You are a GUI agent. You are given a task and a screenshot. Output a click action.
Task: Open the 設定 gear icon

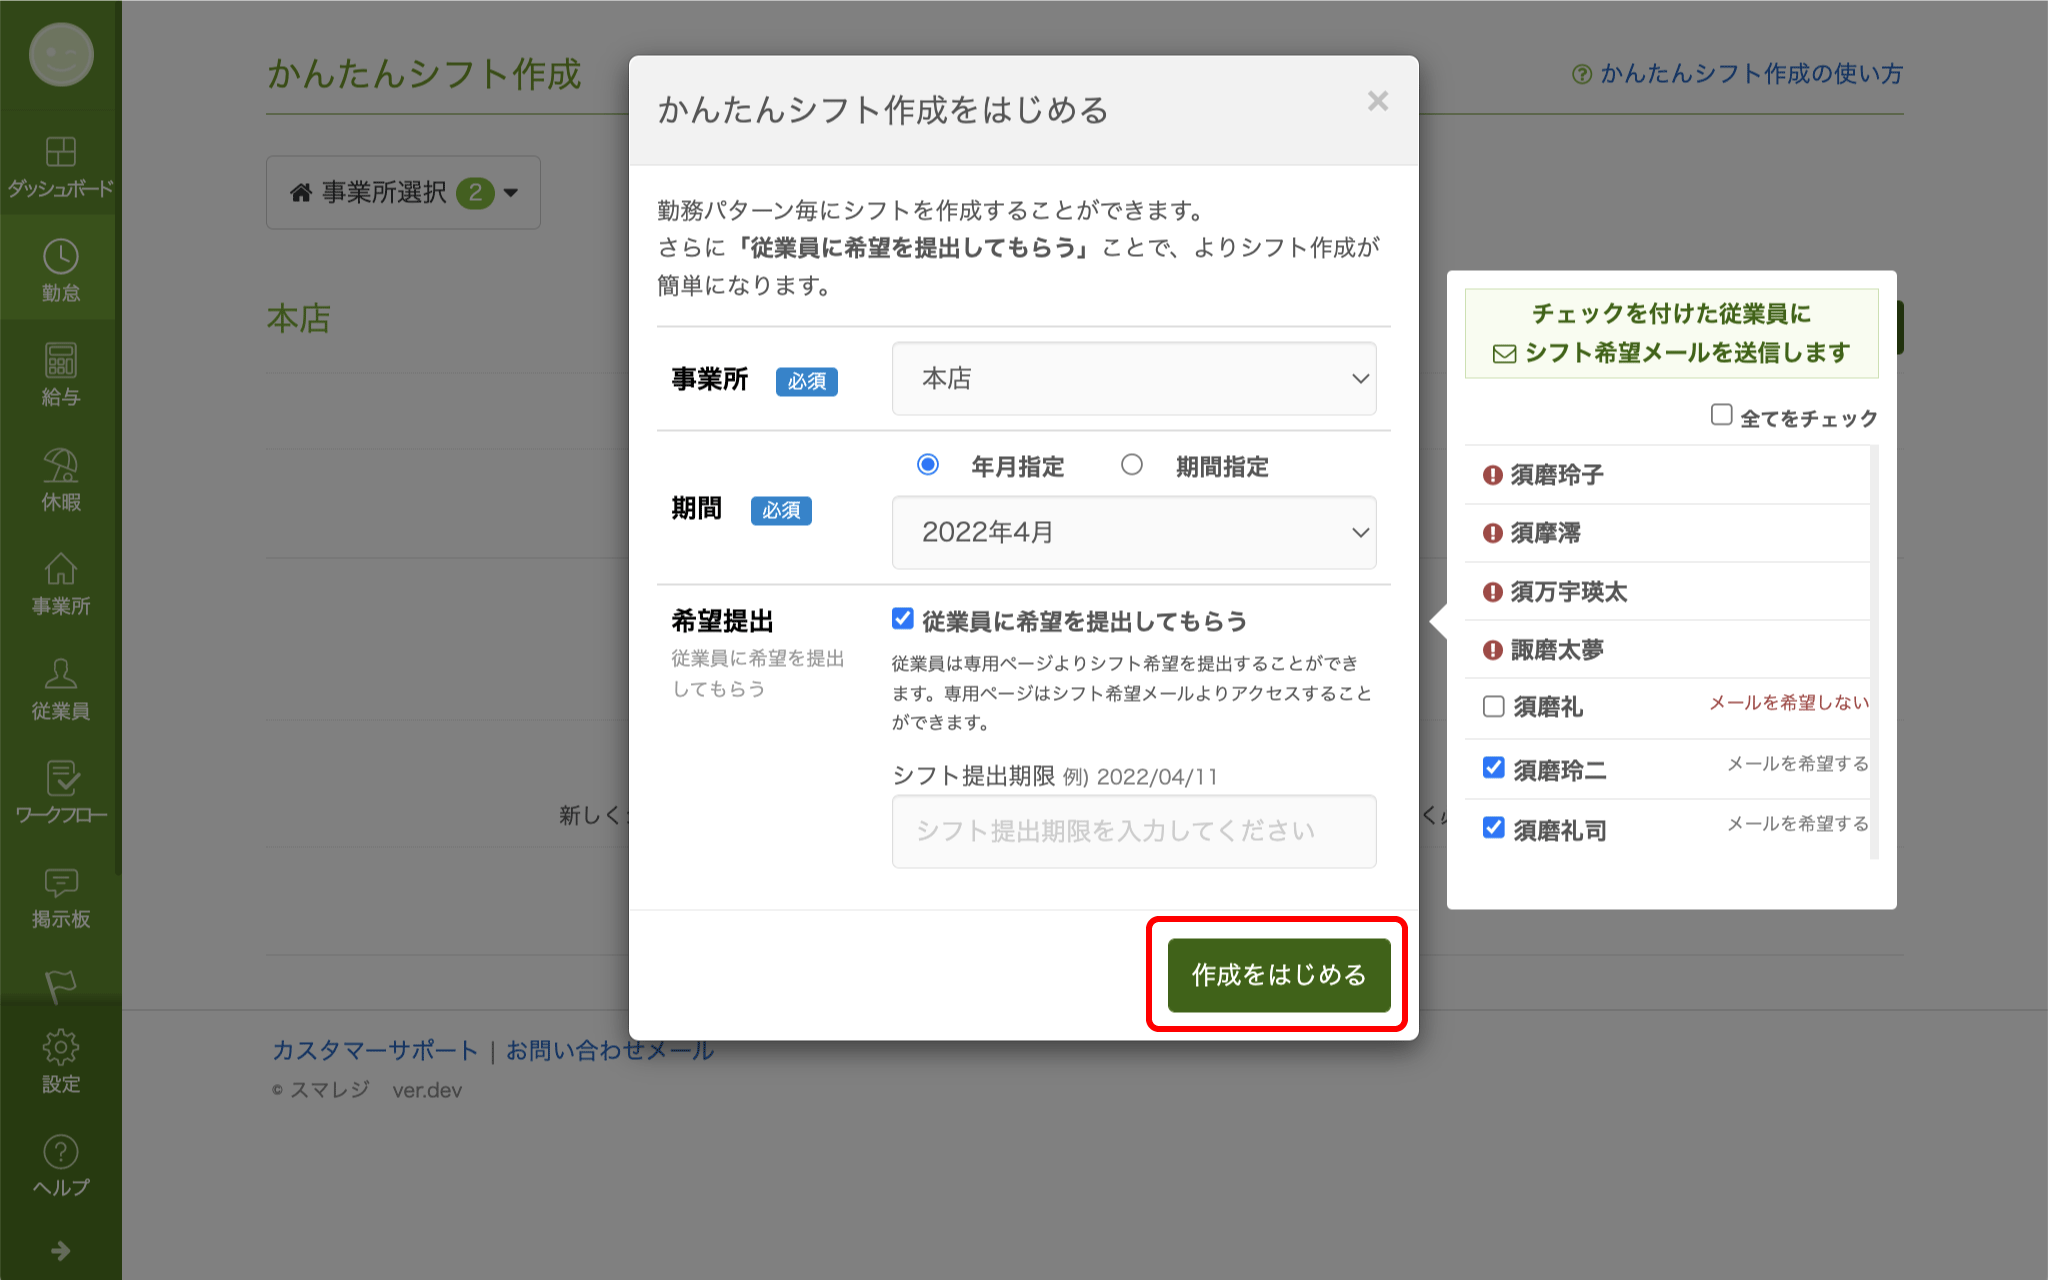(x=61, y=1047)
